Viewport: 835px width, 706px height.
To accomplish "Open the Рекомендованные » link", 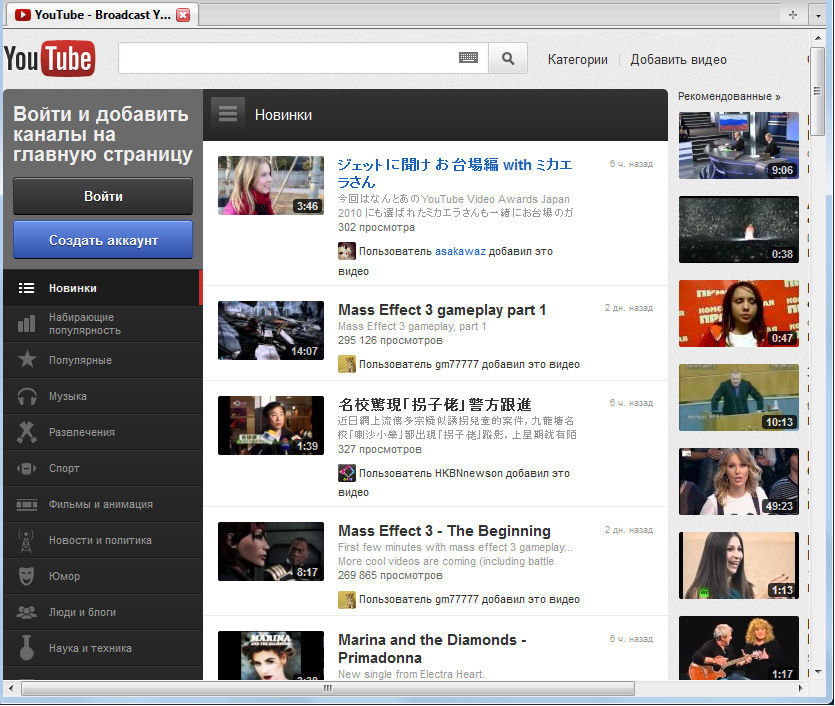I will click(x=728, y=97).
